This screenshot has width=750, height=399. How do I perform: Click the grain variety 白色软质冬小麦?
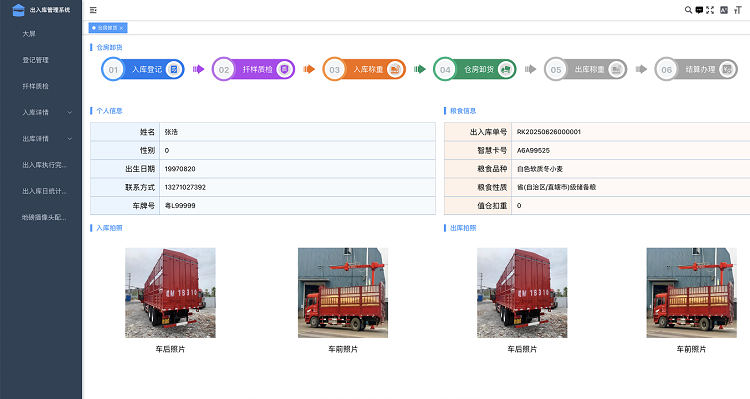[x=540, y=169]
